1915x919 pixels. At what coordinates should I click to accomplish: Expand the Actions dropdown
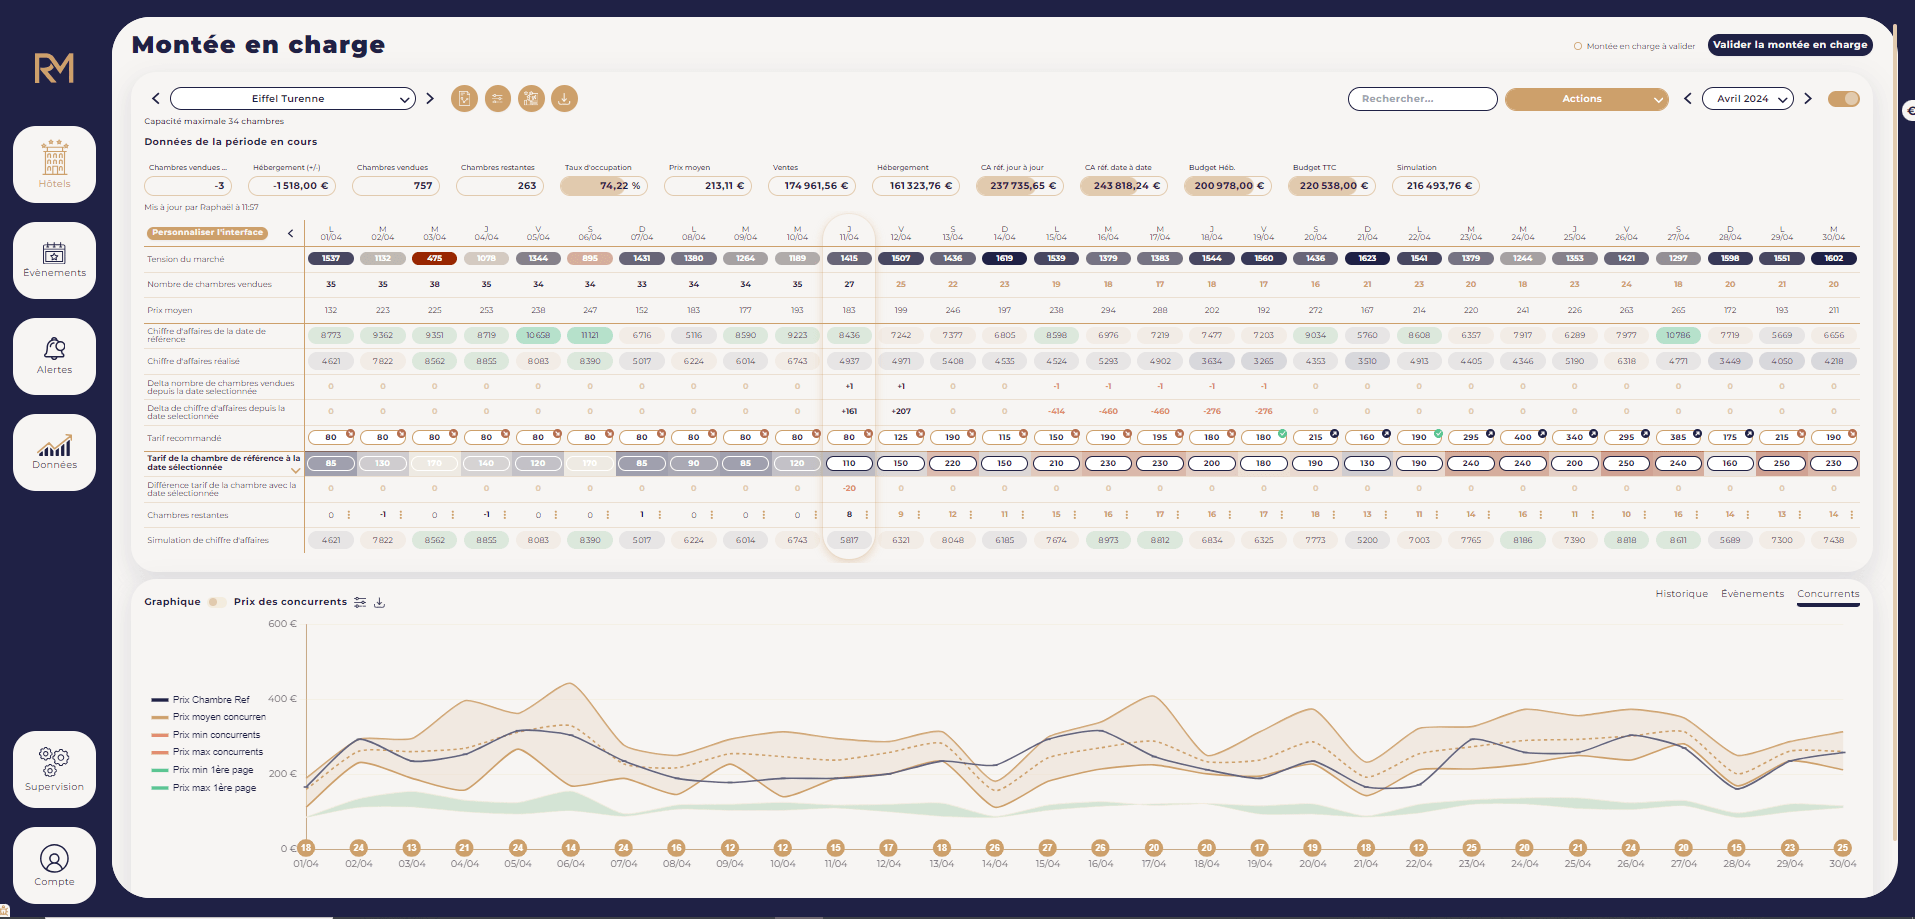(x=1586, y=99)
